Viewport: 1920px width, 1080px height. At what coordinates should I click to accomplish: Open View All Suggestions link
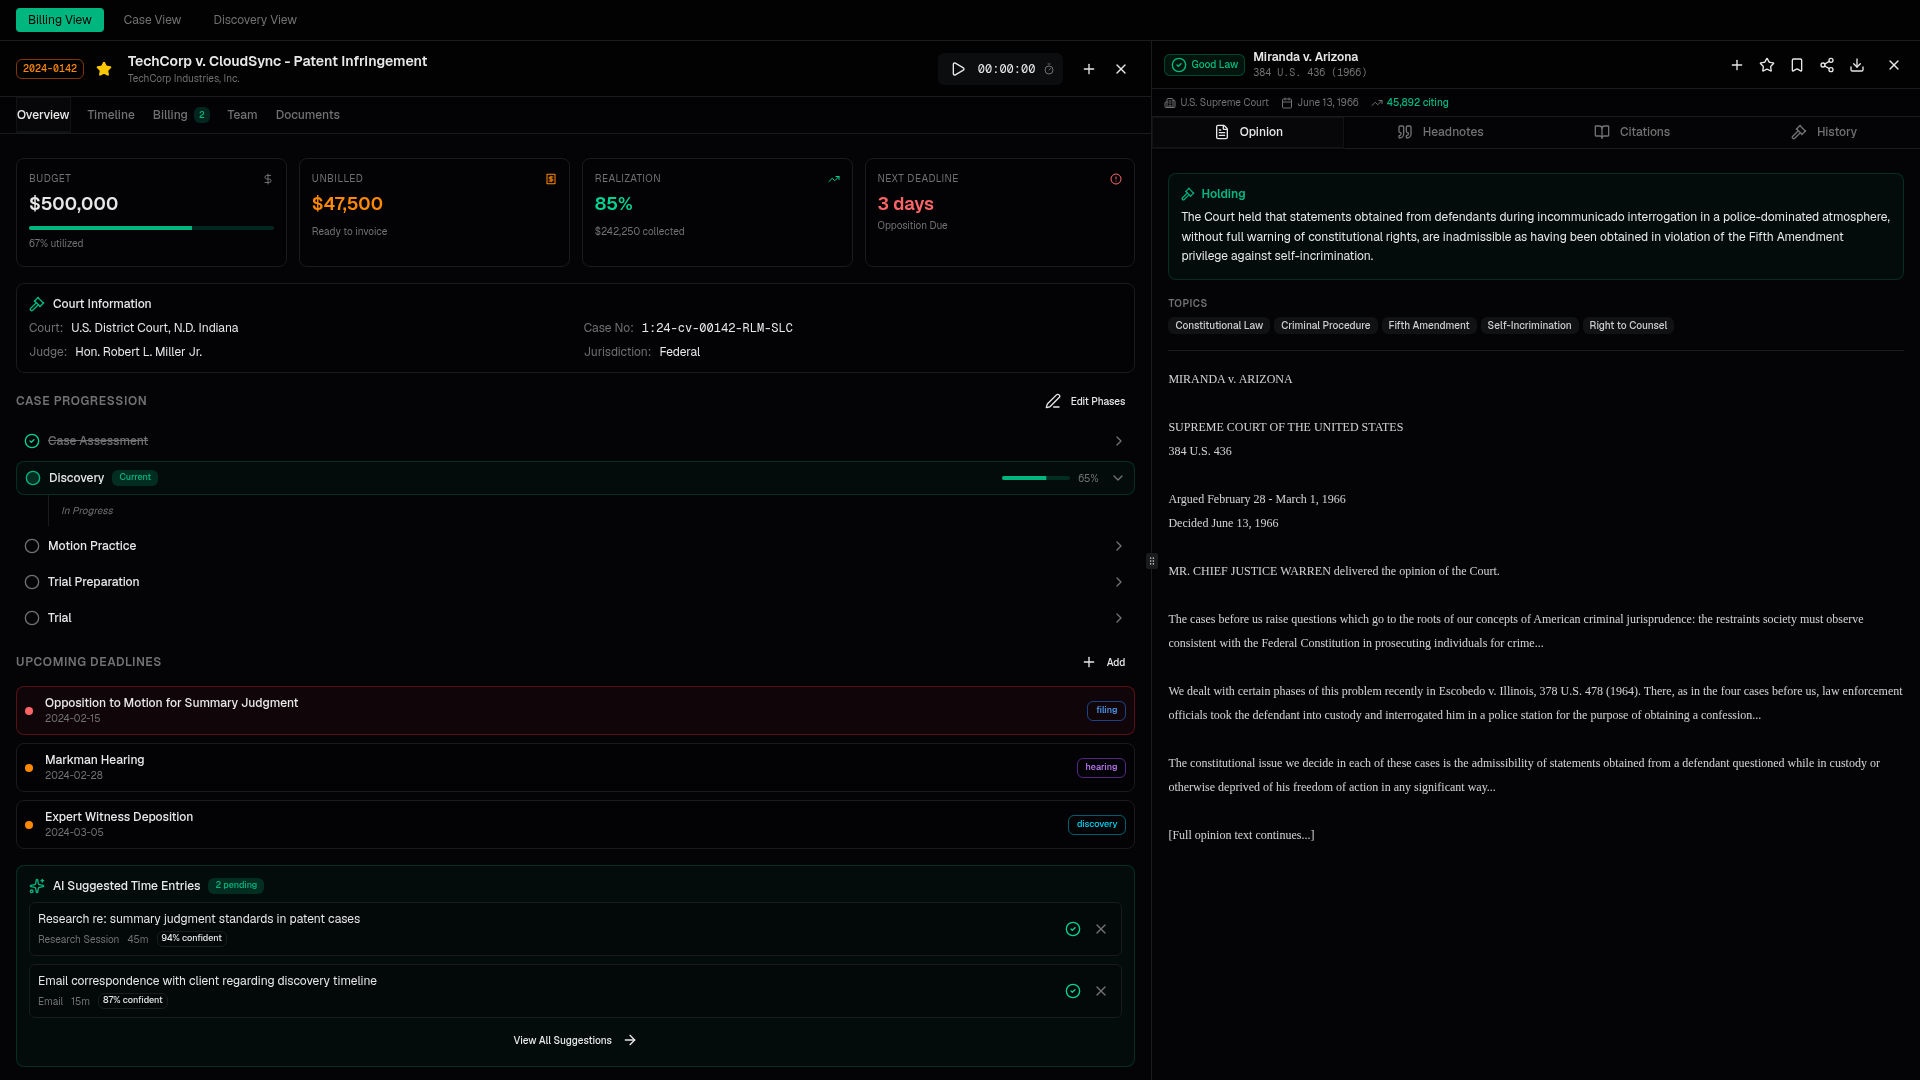coord(575,1040)
